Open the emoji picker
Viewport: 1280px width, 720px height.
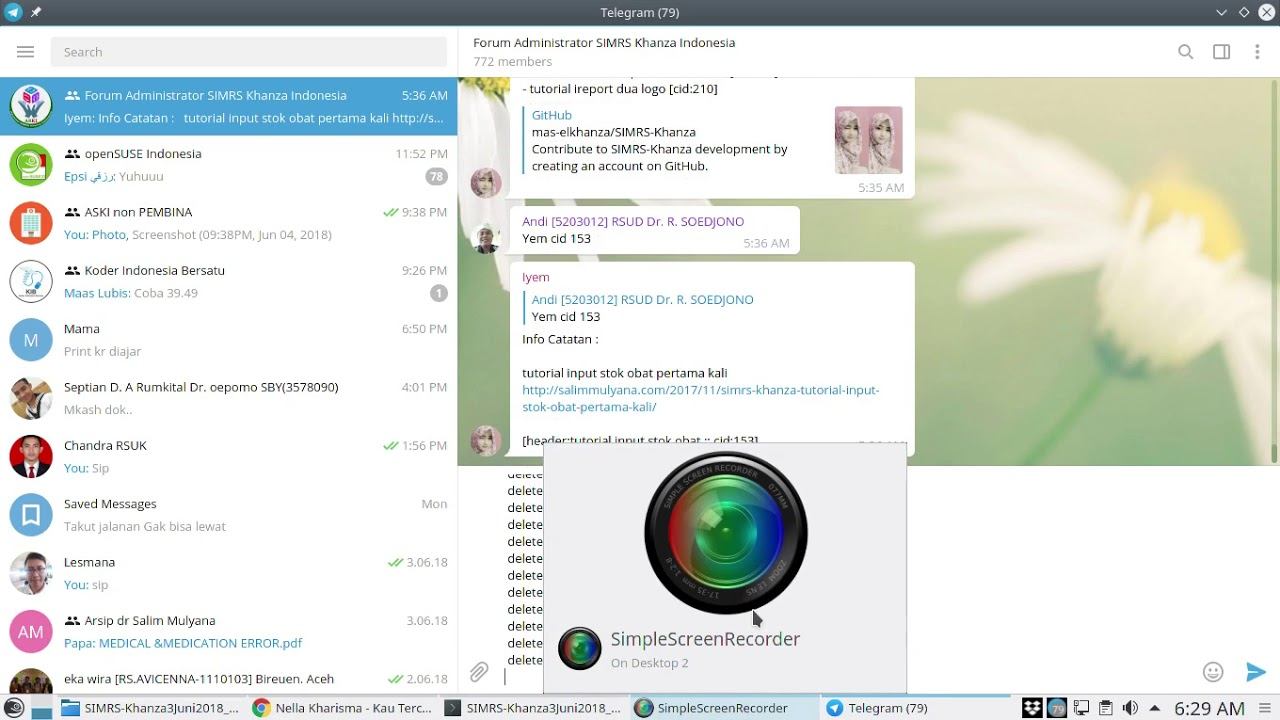coord(1213,672)
